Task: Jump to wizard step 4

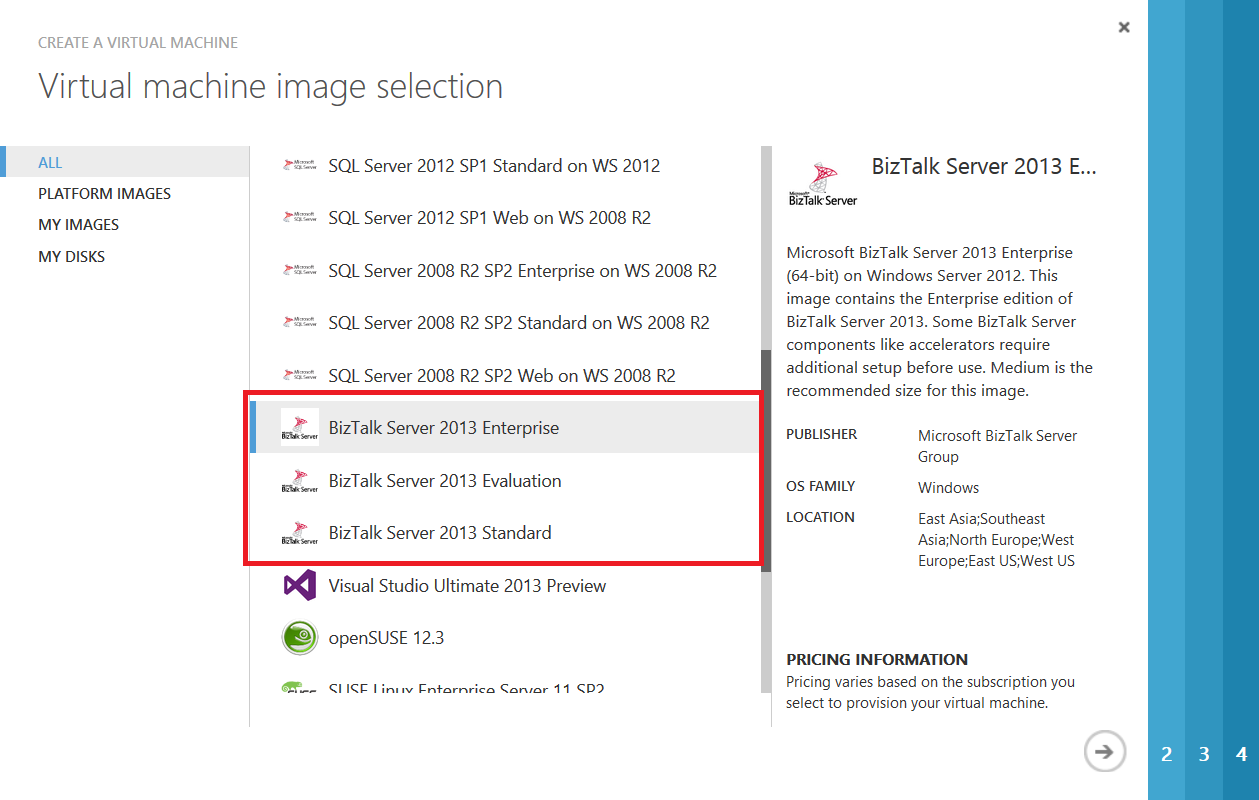Action: [1241, 755]
